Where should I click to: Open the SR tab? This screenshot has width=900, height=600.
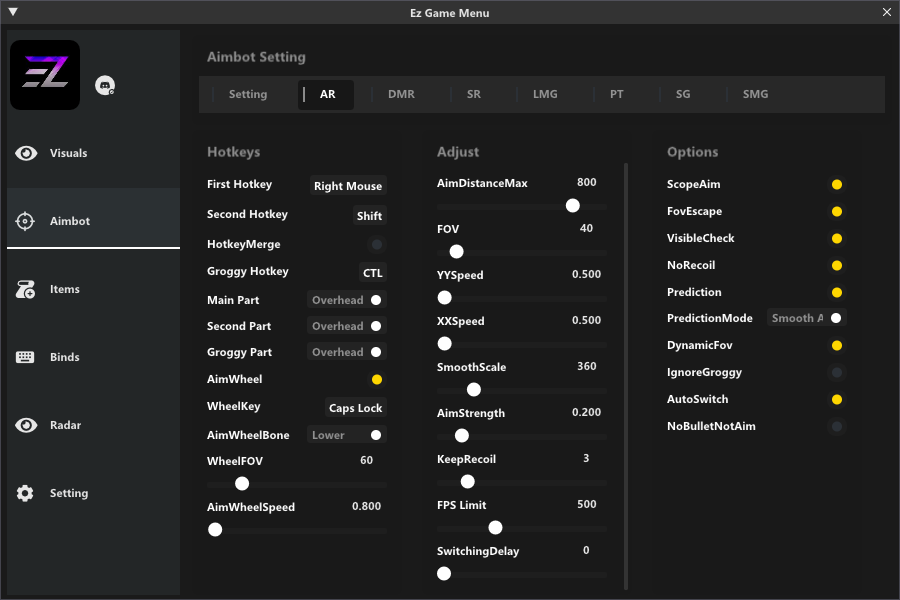(474, 94)
